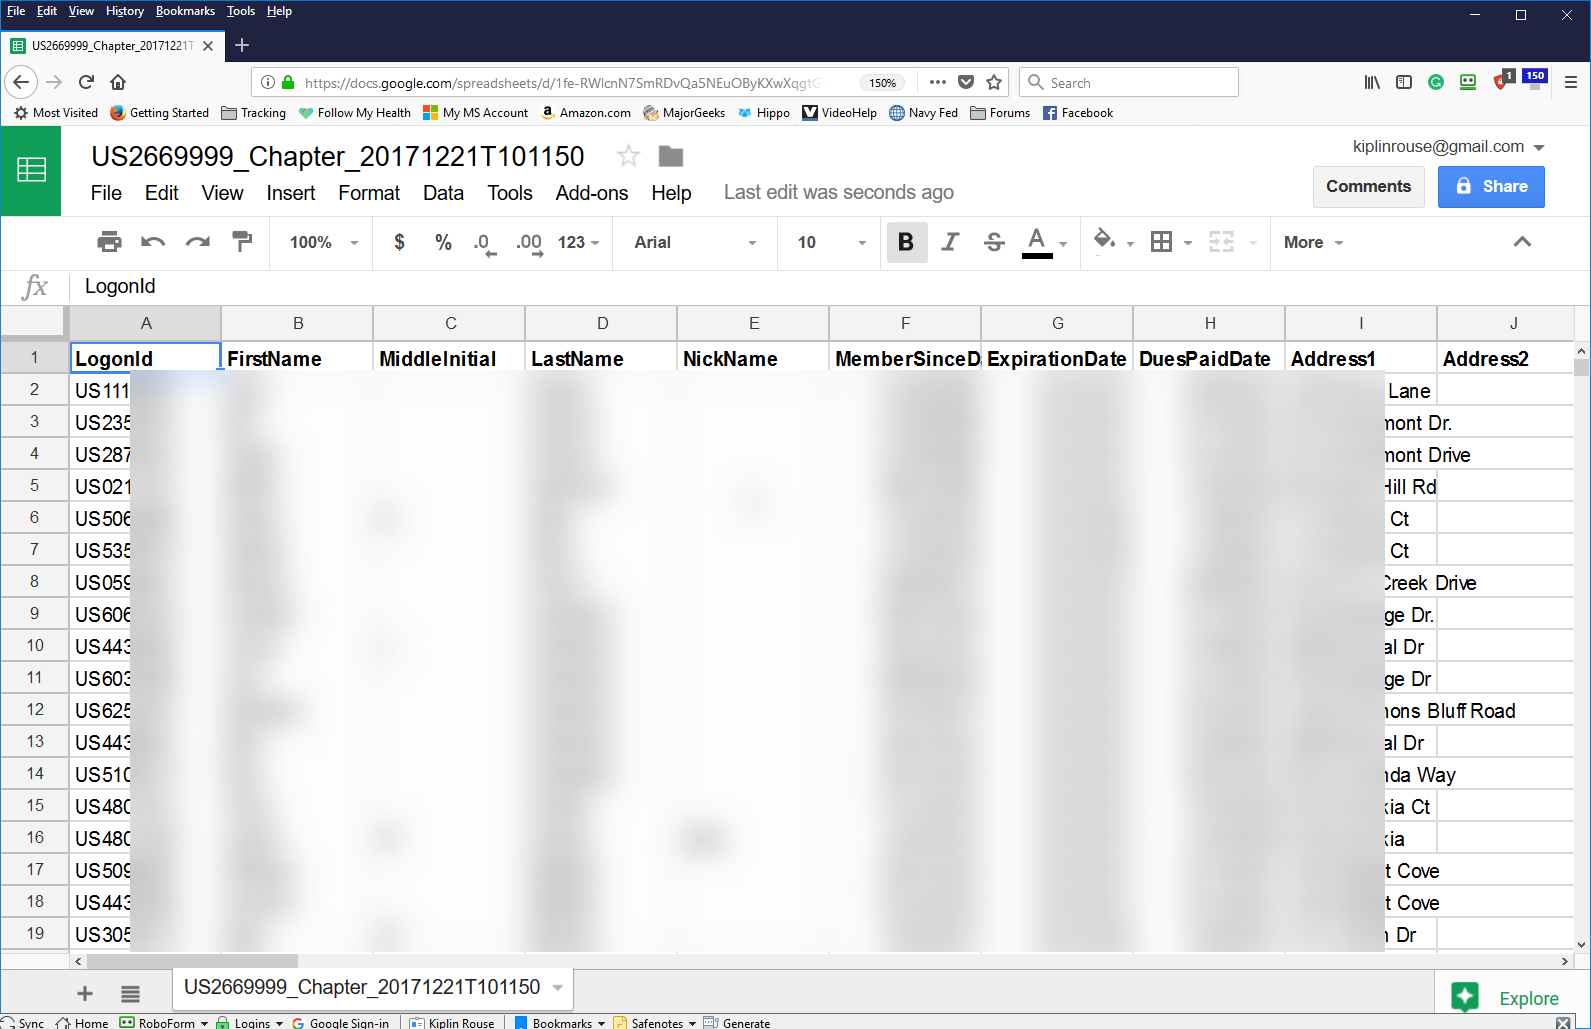
Task: Toggle Bold formatting
Action: click(906, 242)
